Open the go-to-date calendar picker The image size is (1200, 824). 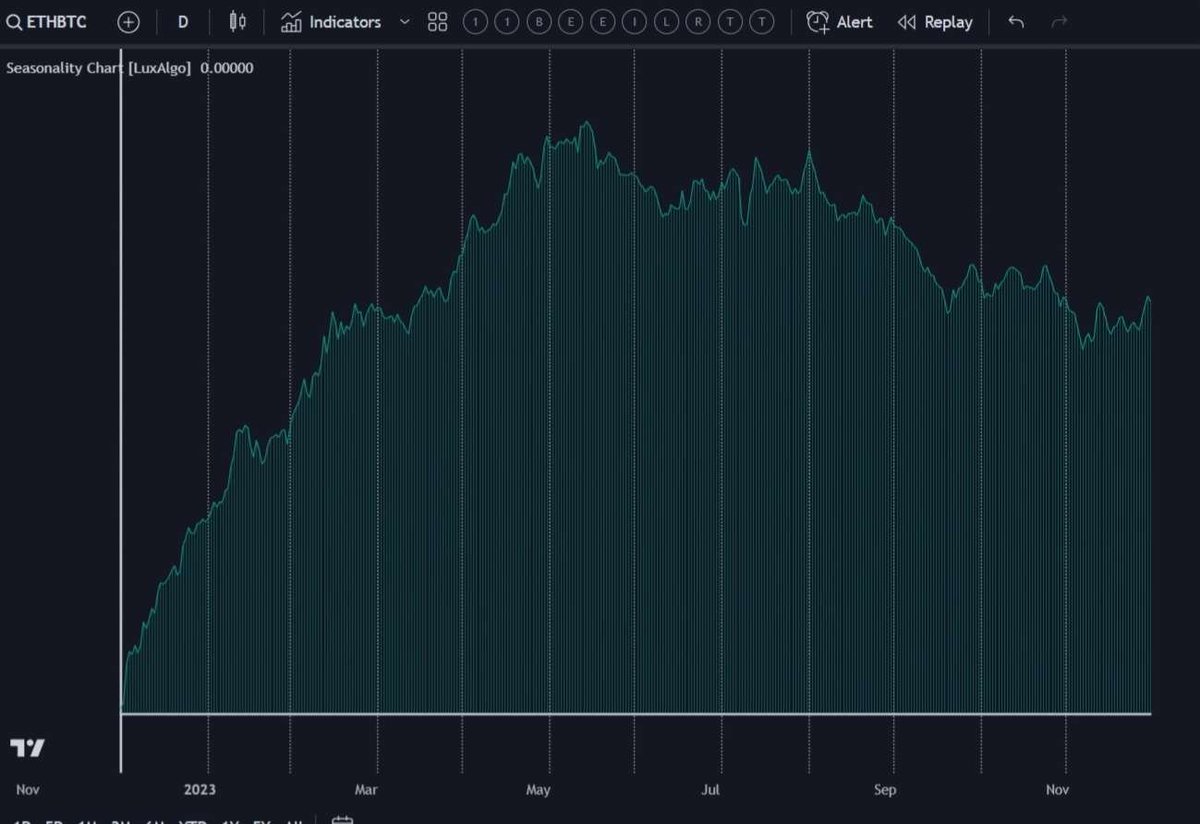(x=343, y=818)
